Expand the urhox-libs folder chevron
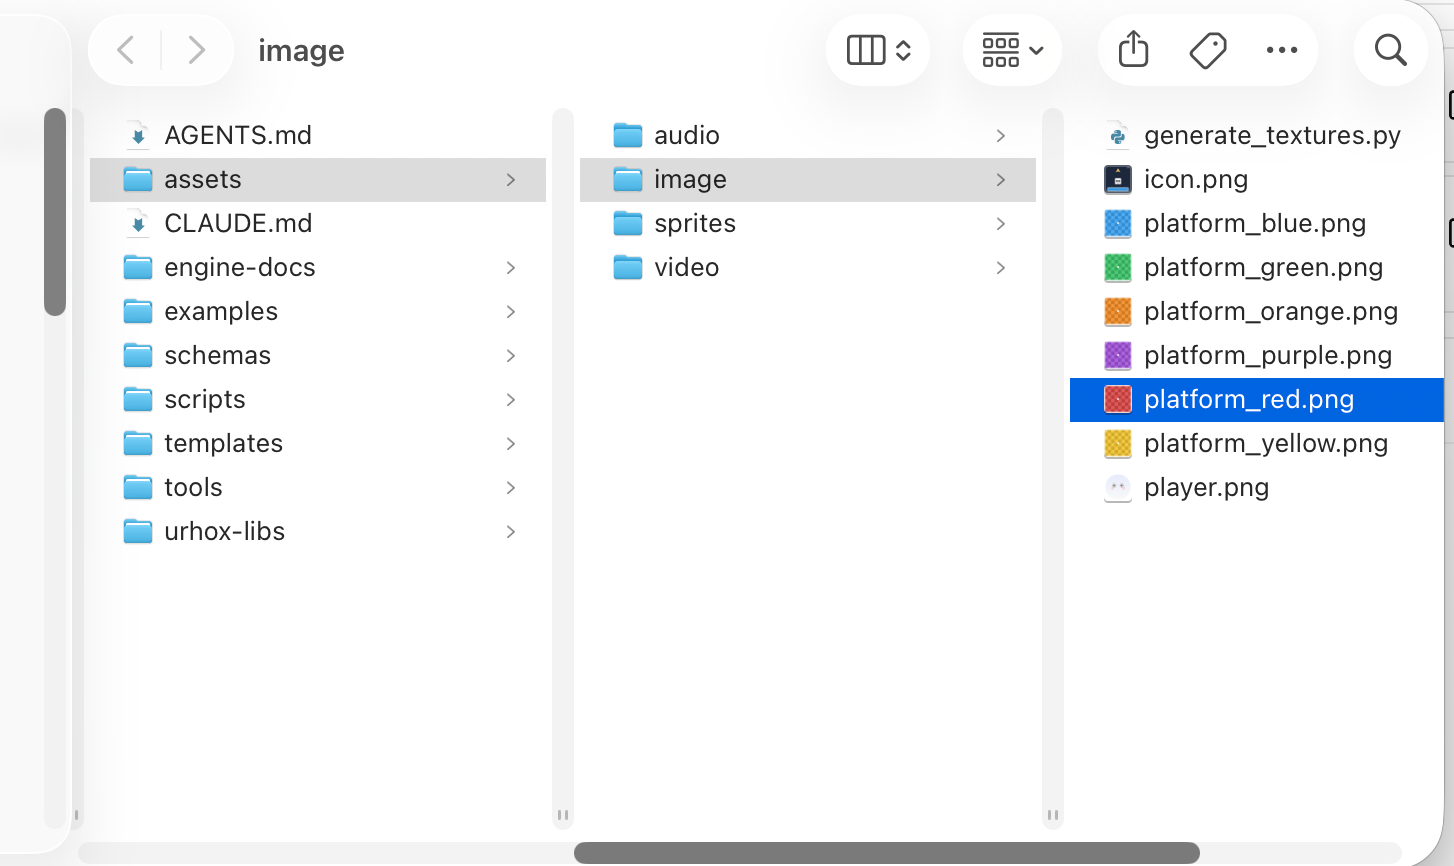Screen dimensions: 1454x866 coord(511,531)
